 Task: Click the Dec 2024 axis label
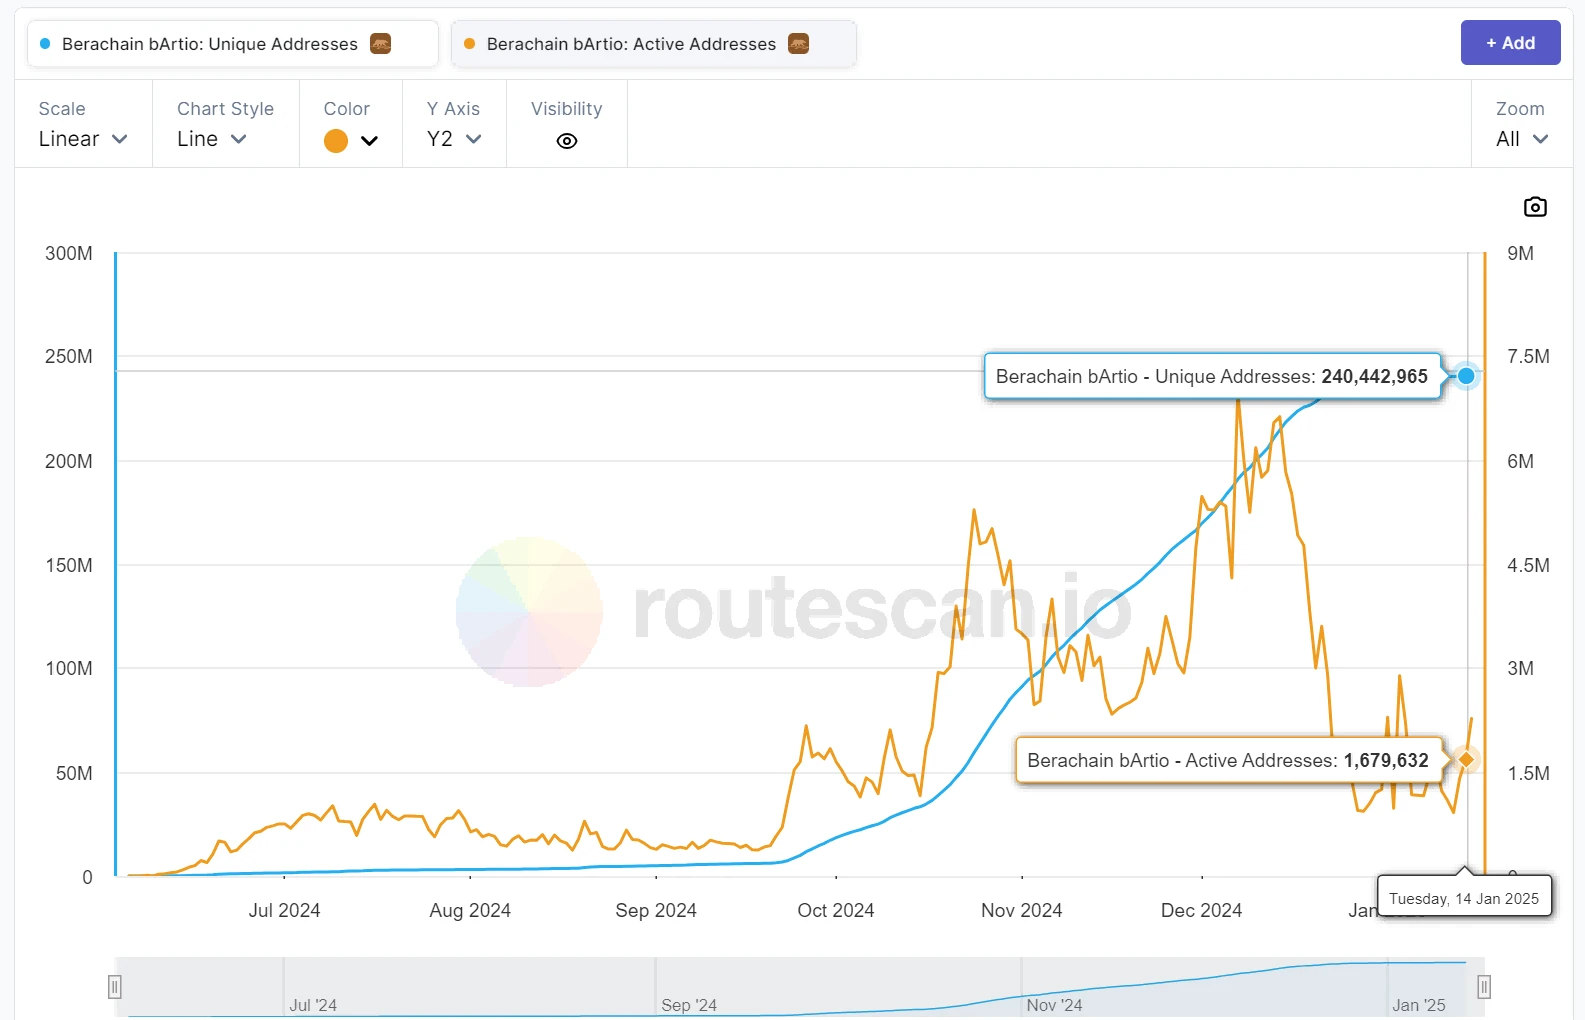coord(1201,910)
